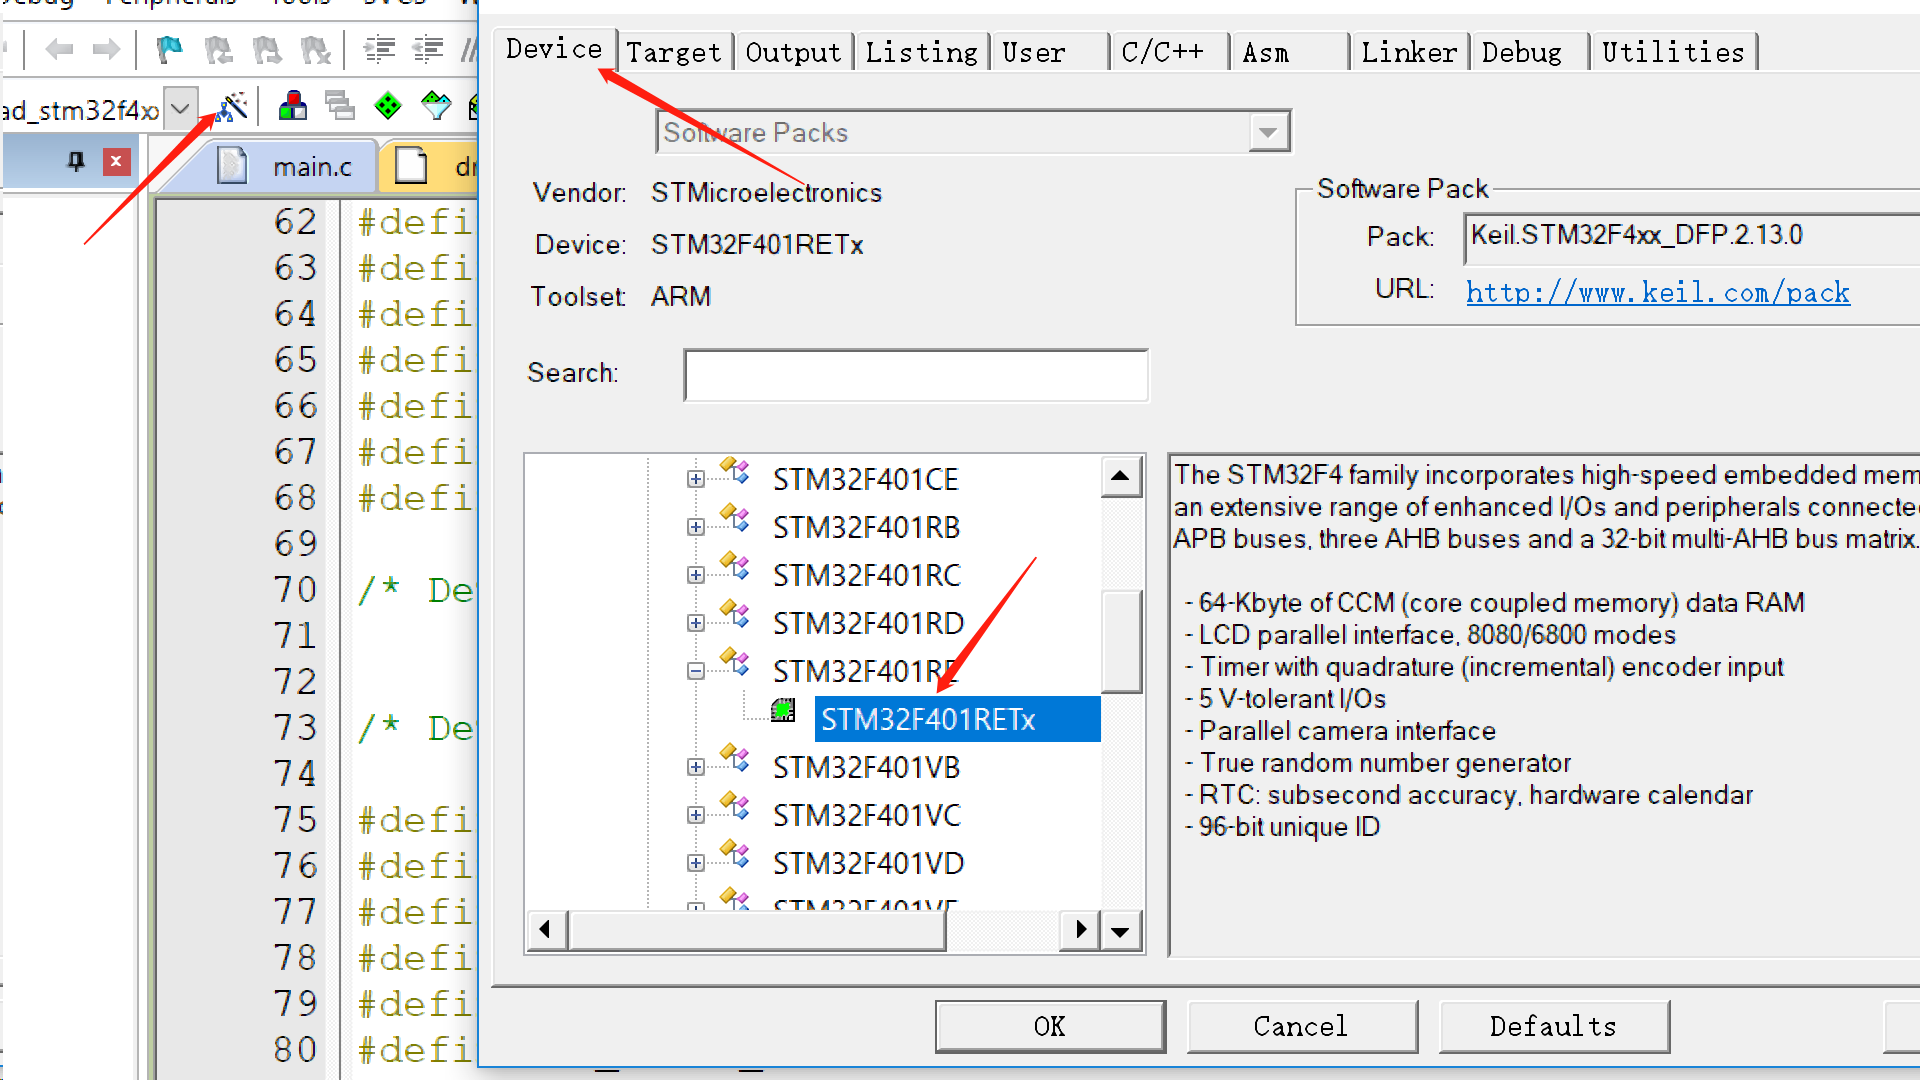This screenshot has height=1080, width=1920.
Task: Toggle bookmark with the blue flag icon
Action: tap(170, 49)
